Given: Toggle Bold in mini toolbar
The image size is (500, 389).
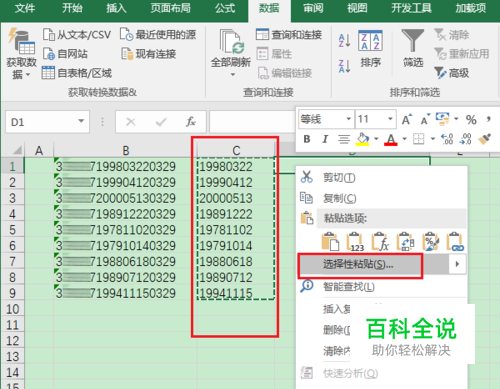Looking at the screenshot, I should pos(307,139).
